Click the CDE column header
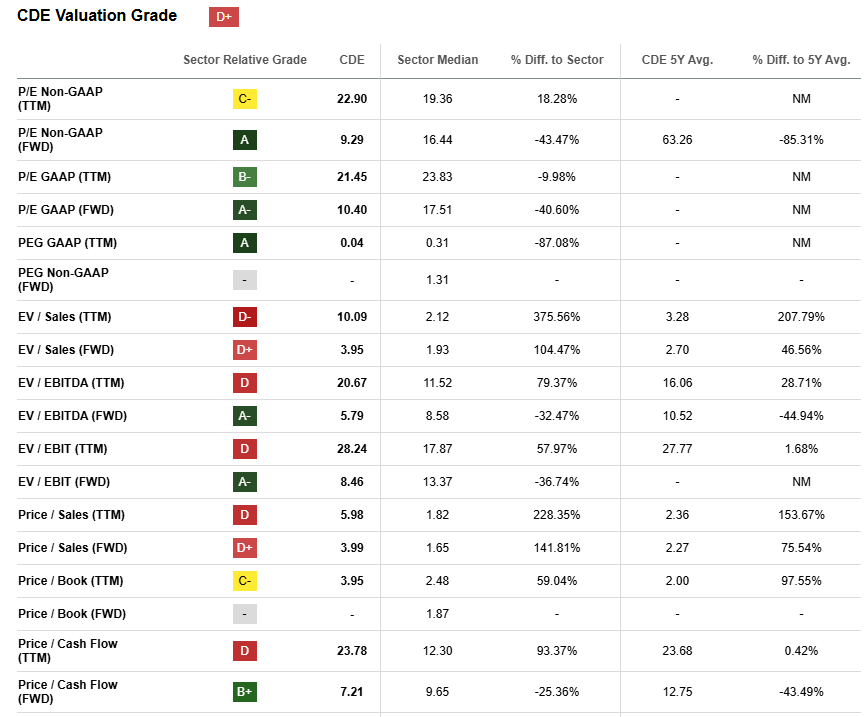The height and width of the screenshot is (717, 865). point(352,60)
